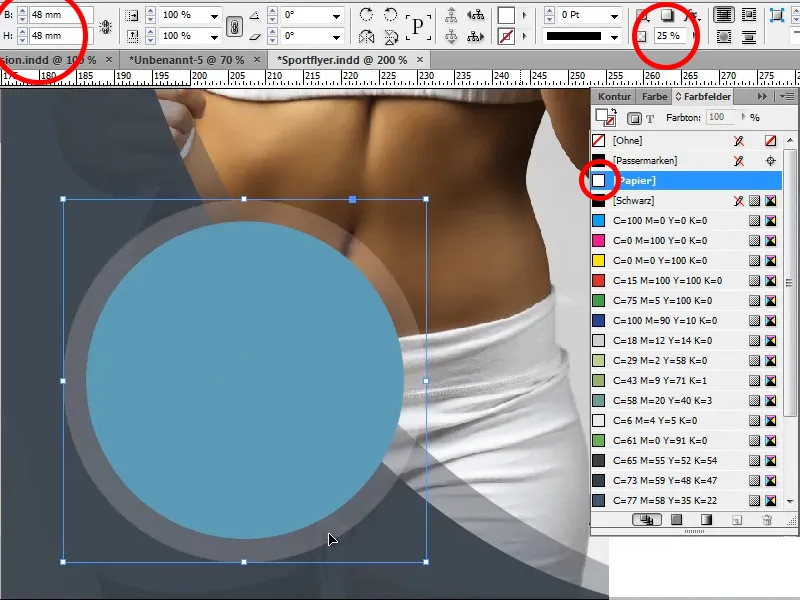Screen dimensions: 800x600
Task: Select the C=15 M=100 Y=100 K=0 swatch
Action: point(686,281)
